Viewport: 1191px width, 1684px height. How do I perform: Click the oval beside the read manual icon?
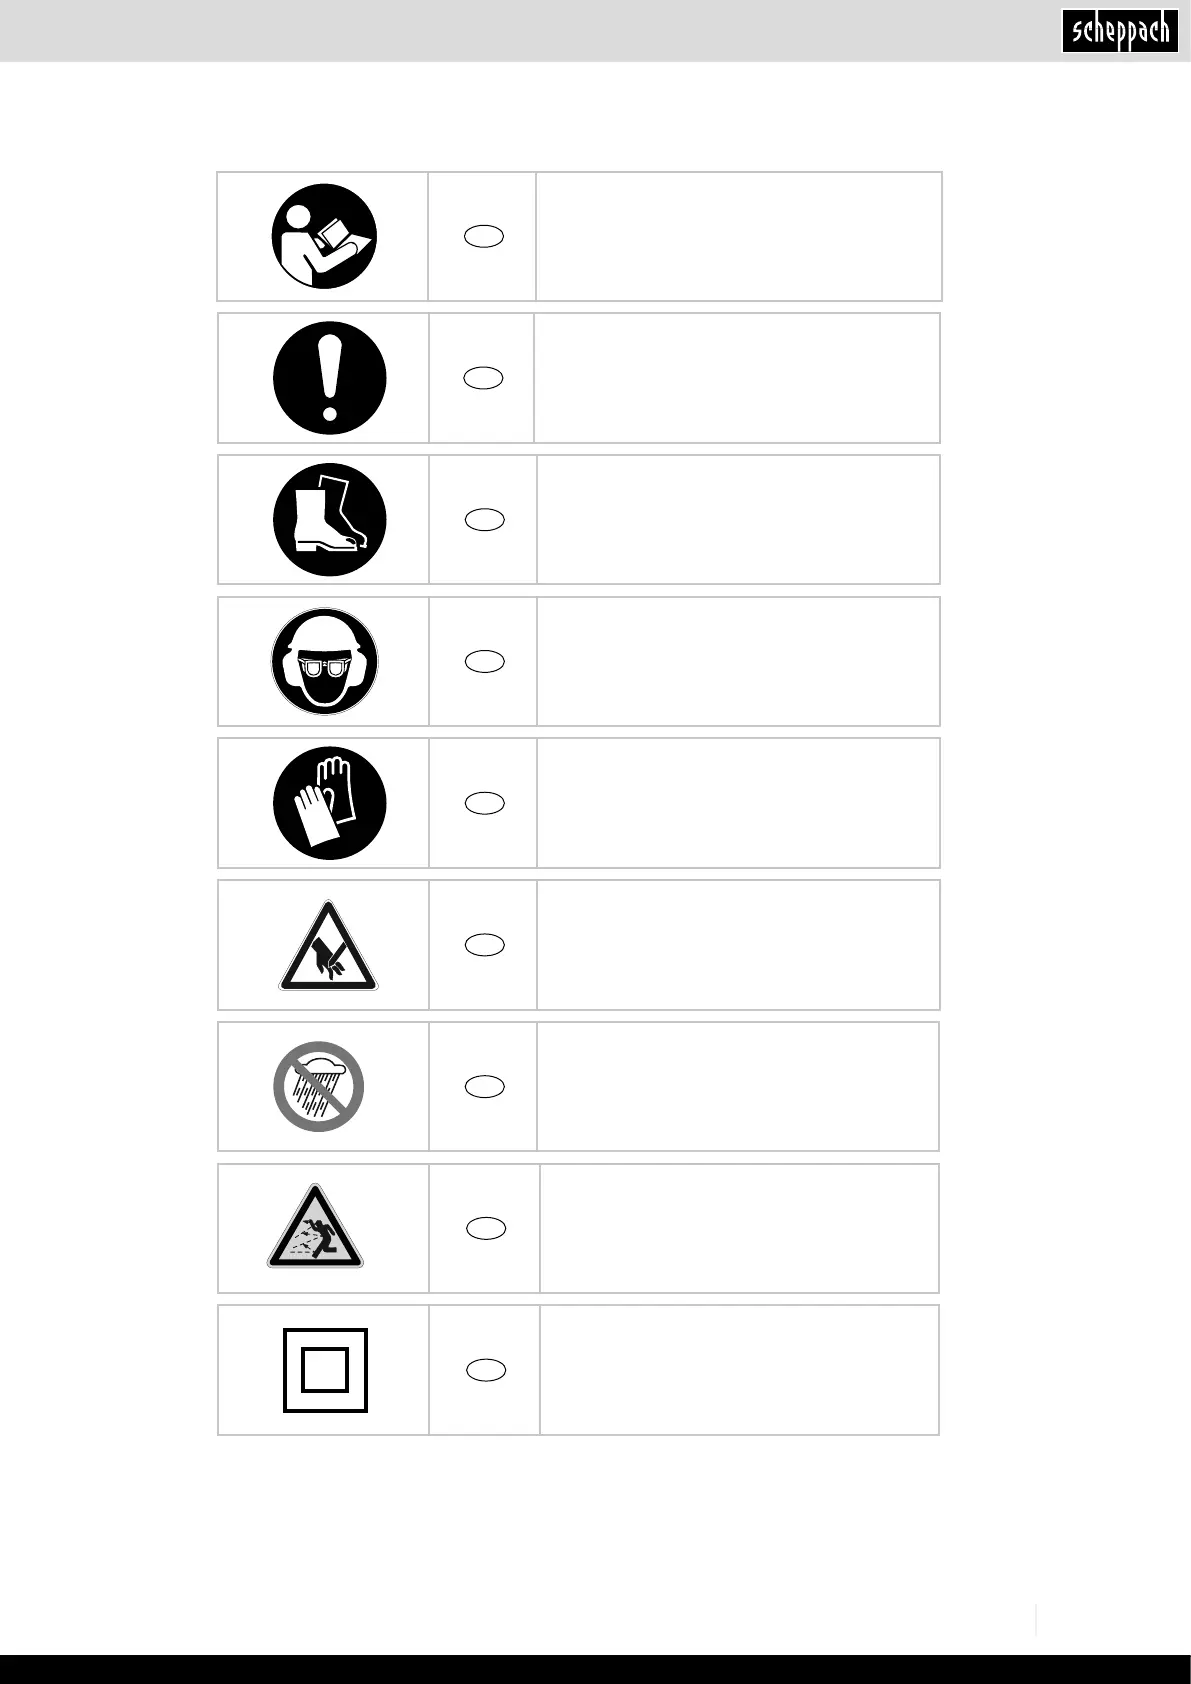[x=483, y=237]
